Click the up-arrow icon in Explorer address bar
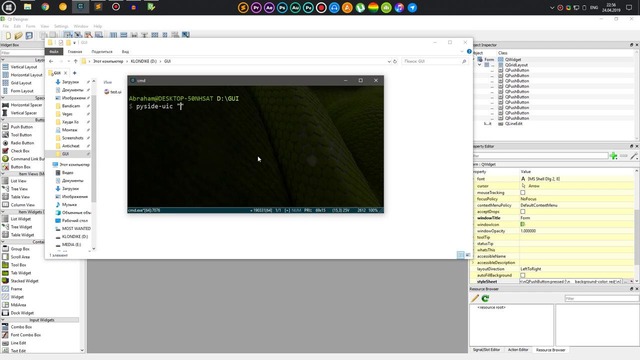The height and width of the screenshot is (360, 640). click(x=76, y=61)
